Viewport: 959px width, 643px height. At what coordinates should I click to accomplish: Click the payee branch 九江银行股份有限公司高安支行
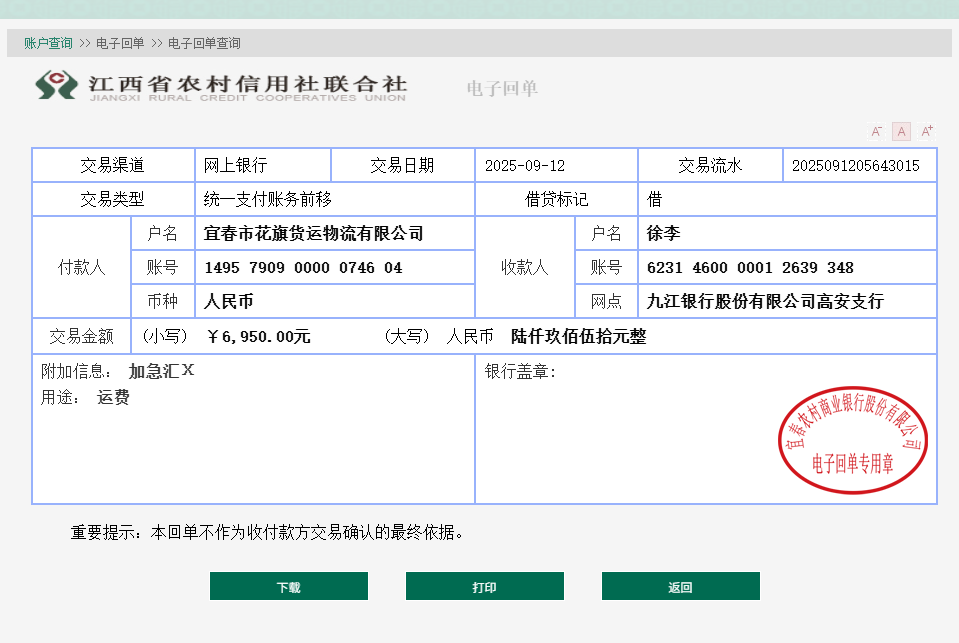point(765,301)
